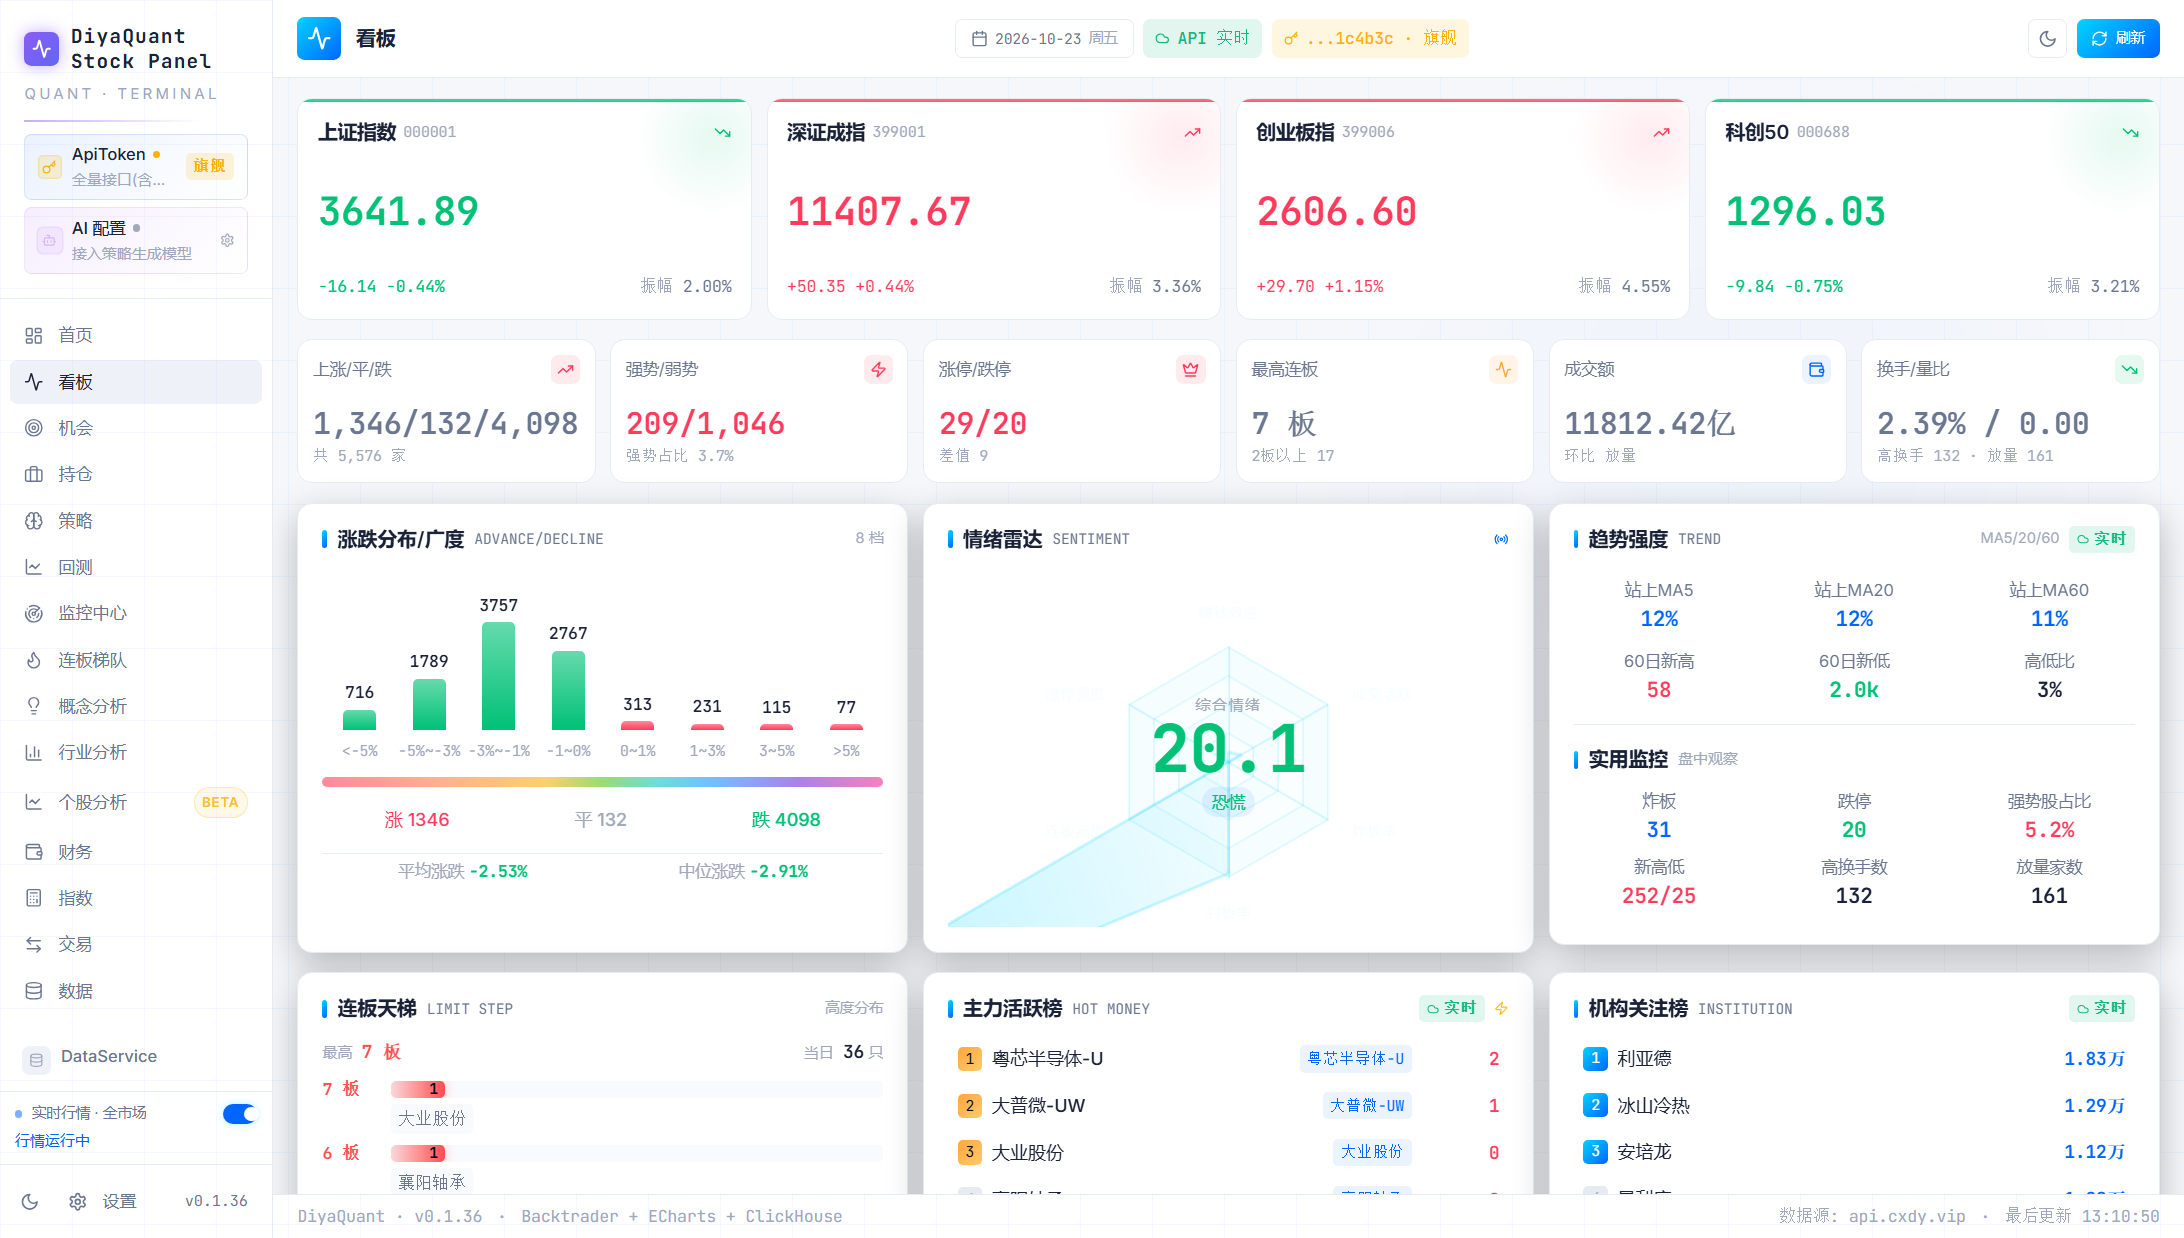The height and width of the screenshot is (1238, 2184).
Task: Open AI 配置 gear settings icon
Action: 227,240
